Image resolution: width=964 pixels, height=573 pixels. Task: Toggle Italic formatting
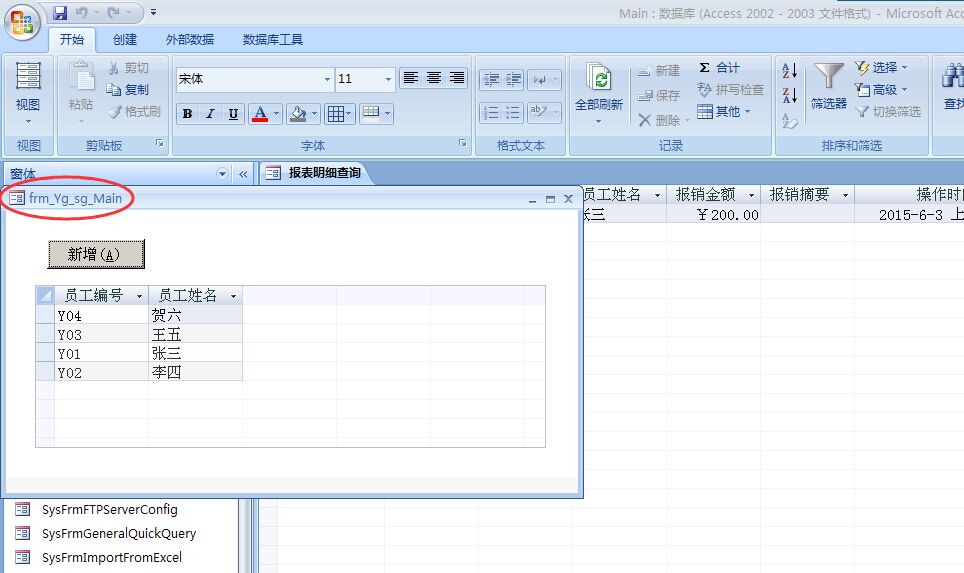point(210,114)
